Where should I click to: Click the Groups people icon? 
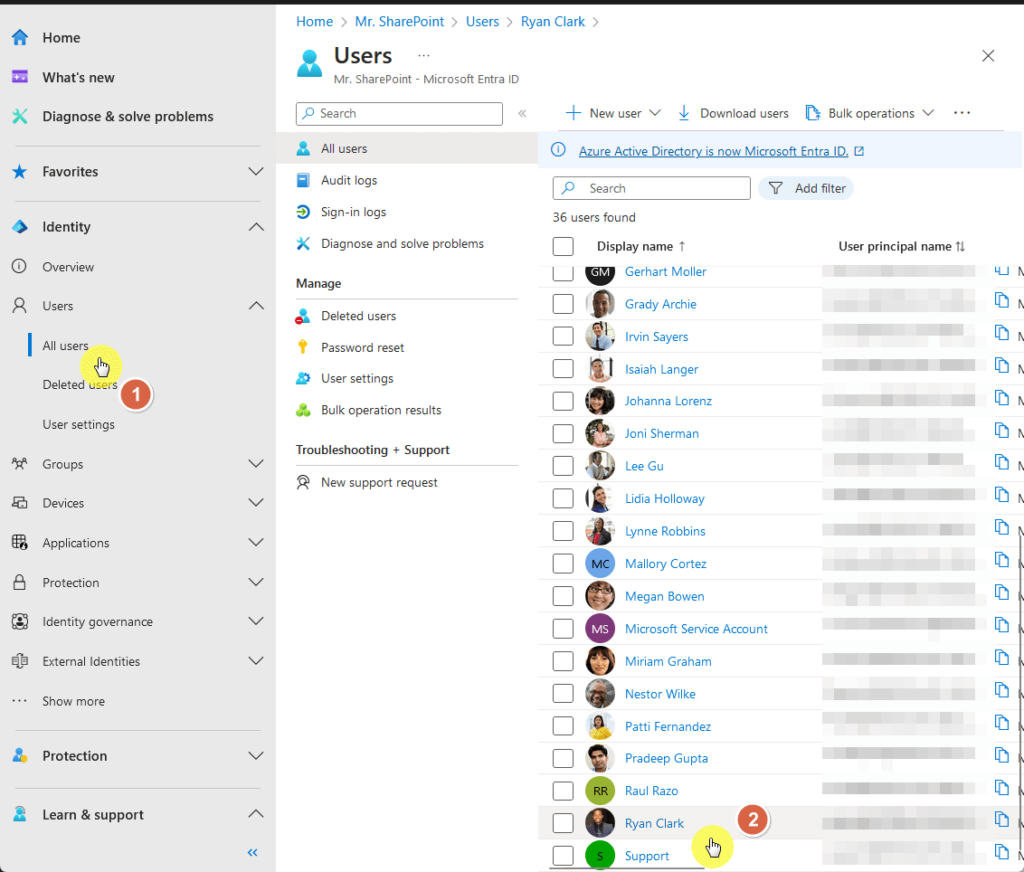point(20,464)
